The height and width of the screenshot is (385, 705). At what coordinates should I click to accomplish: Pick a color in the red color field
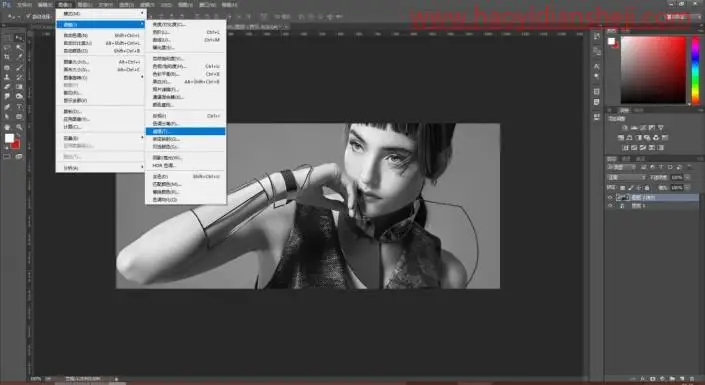653,70
